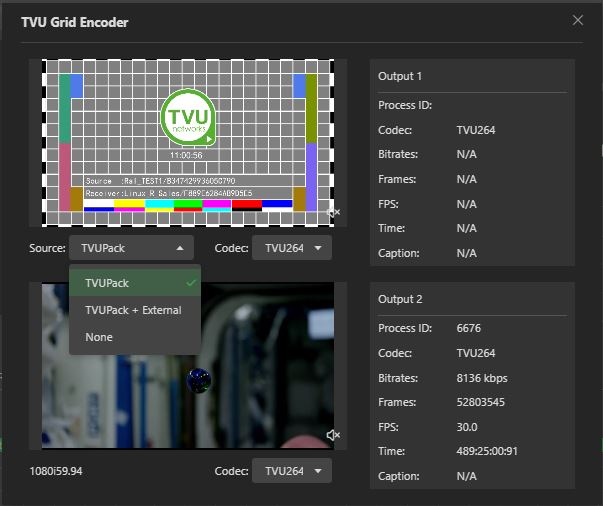This screenshot has width=603, height=506.
Task: Open the Codec dropdown under test pattern preview
Action: tap(292, 248)
